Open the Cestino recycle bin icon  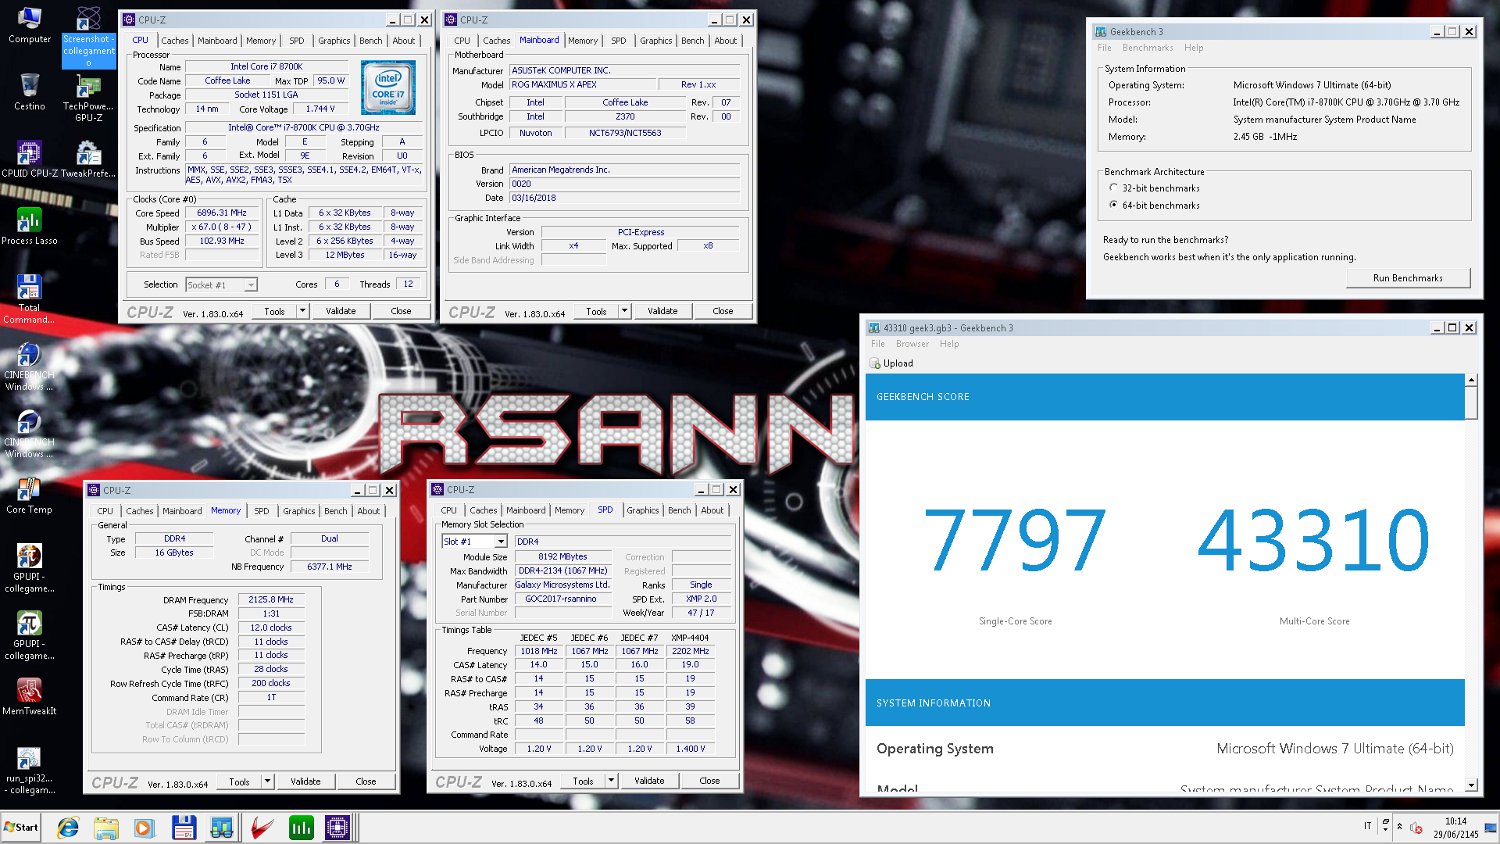(x=29, y=91)
